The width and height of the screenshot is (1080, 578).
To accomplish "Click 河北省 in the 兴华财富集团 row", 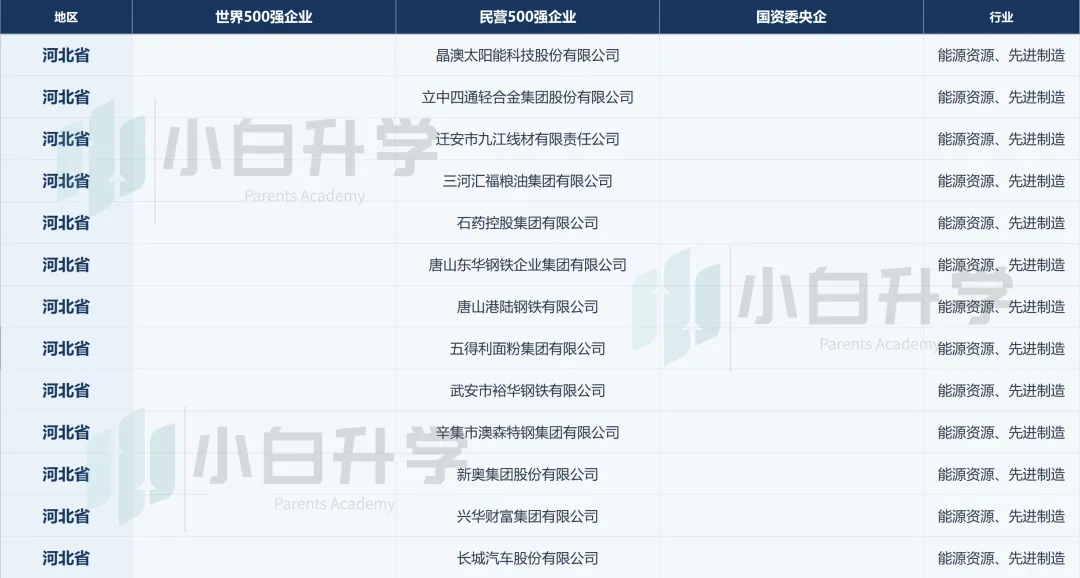I will 66,517.
